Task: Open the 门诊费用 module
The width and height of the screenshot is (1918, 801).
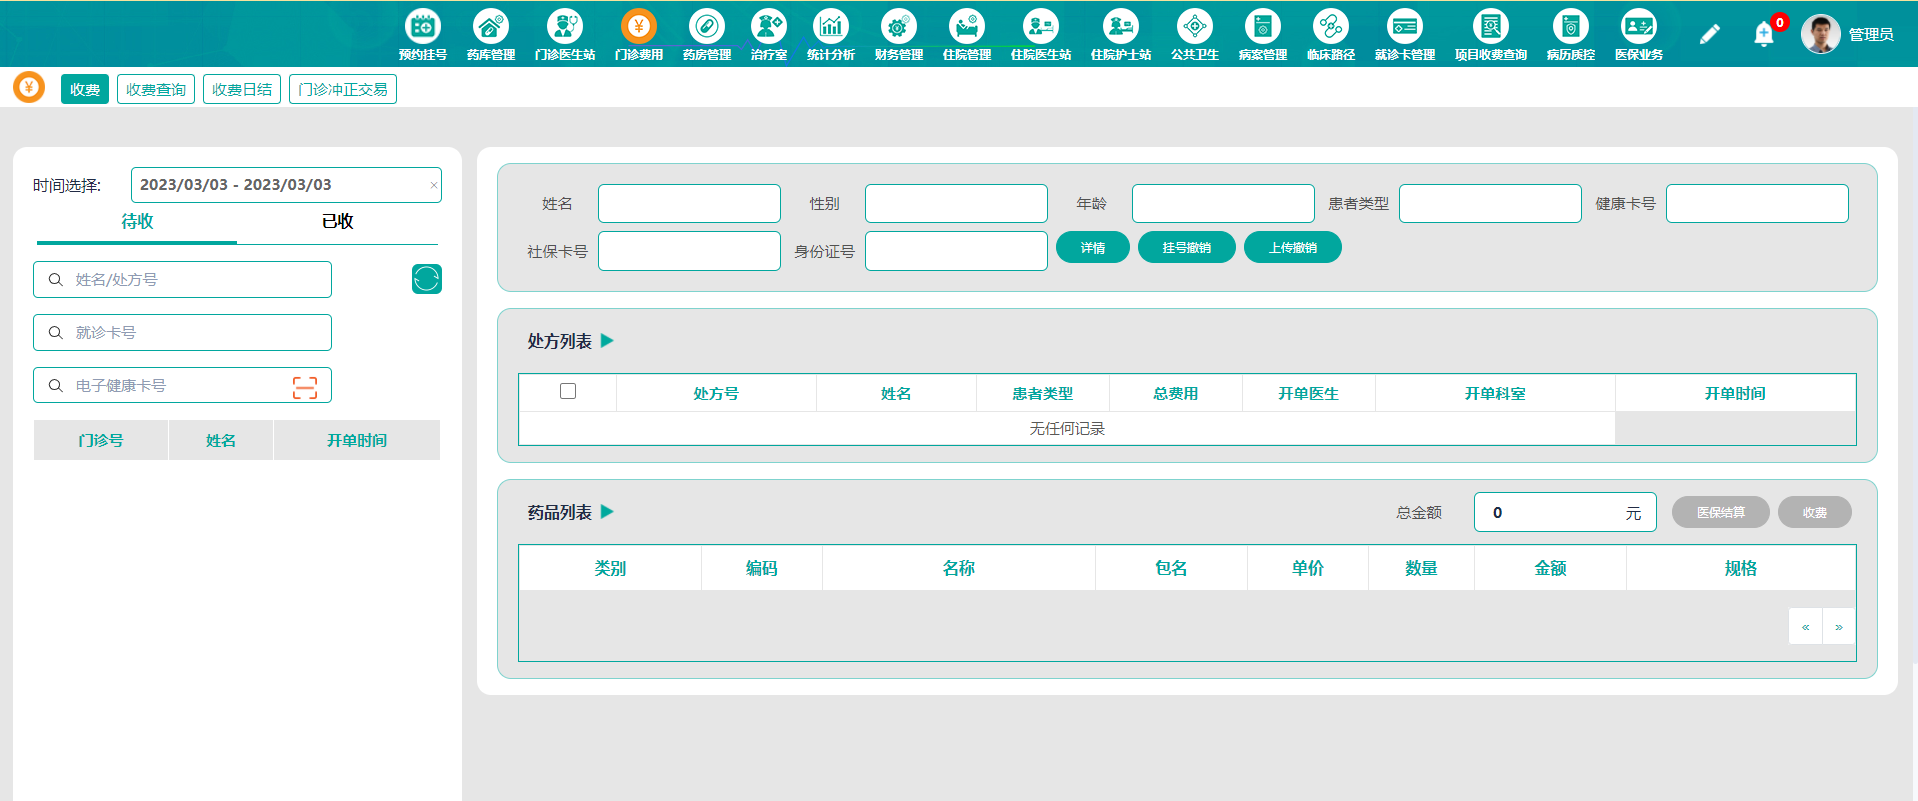Action: point(638,35)
